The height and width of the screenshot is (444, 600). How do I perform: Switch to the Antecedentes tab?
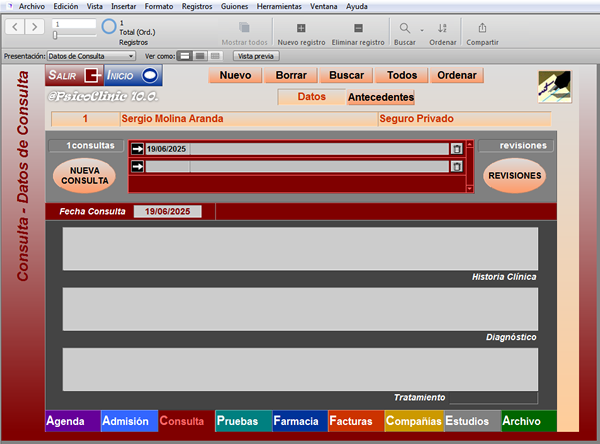pyautogui.click(x=381, y=97)
